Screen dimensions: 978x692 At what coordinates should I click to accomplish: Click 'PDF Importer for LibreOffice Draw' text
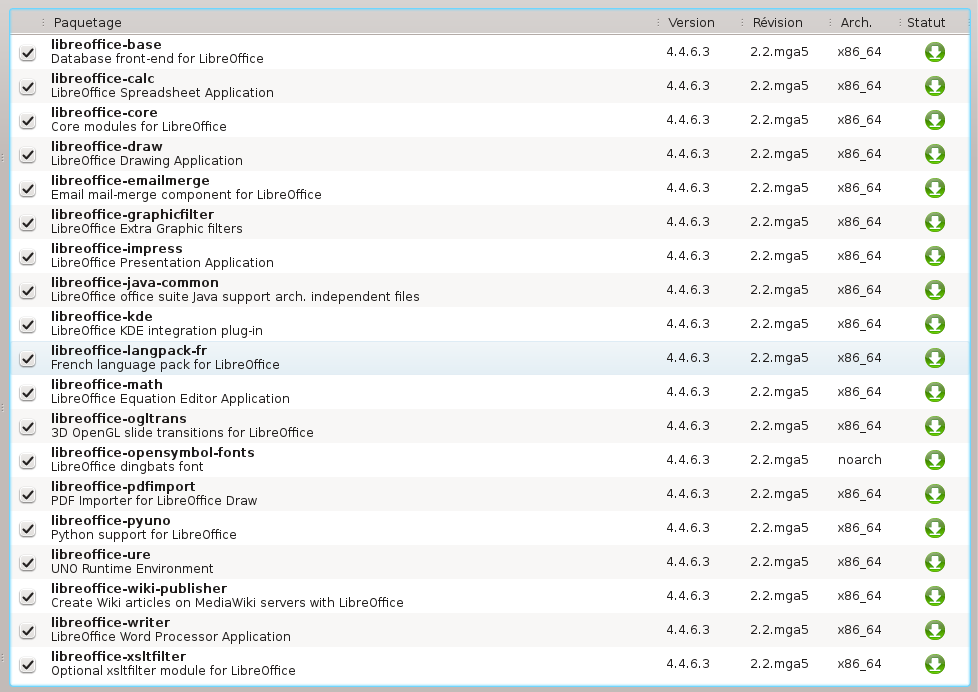pyautogui.click(x=153, y=500)
